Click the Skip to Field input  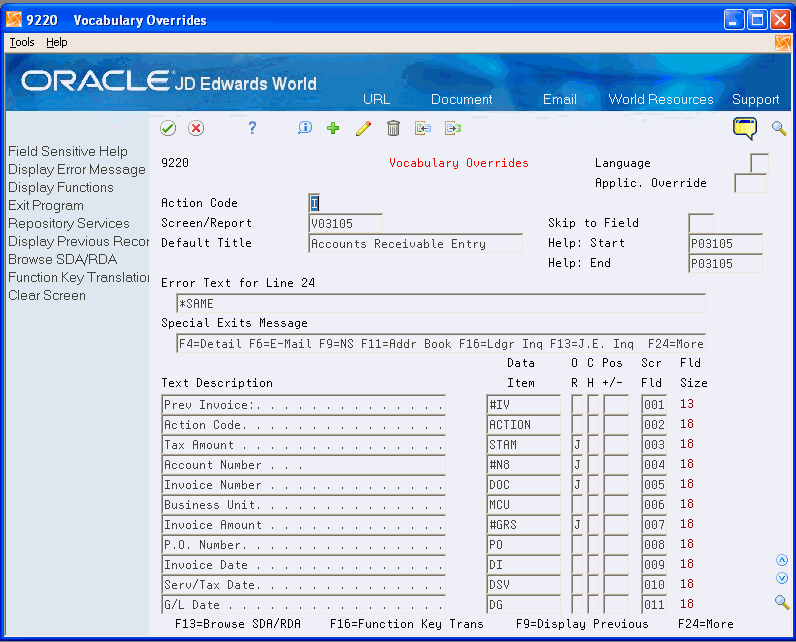click(701, 223)
